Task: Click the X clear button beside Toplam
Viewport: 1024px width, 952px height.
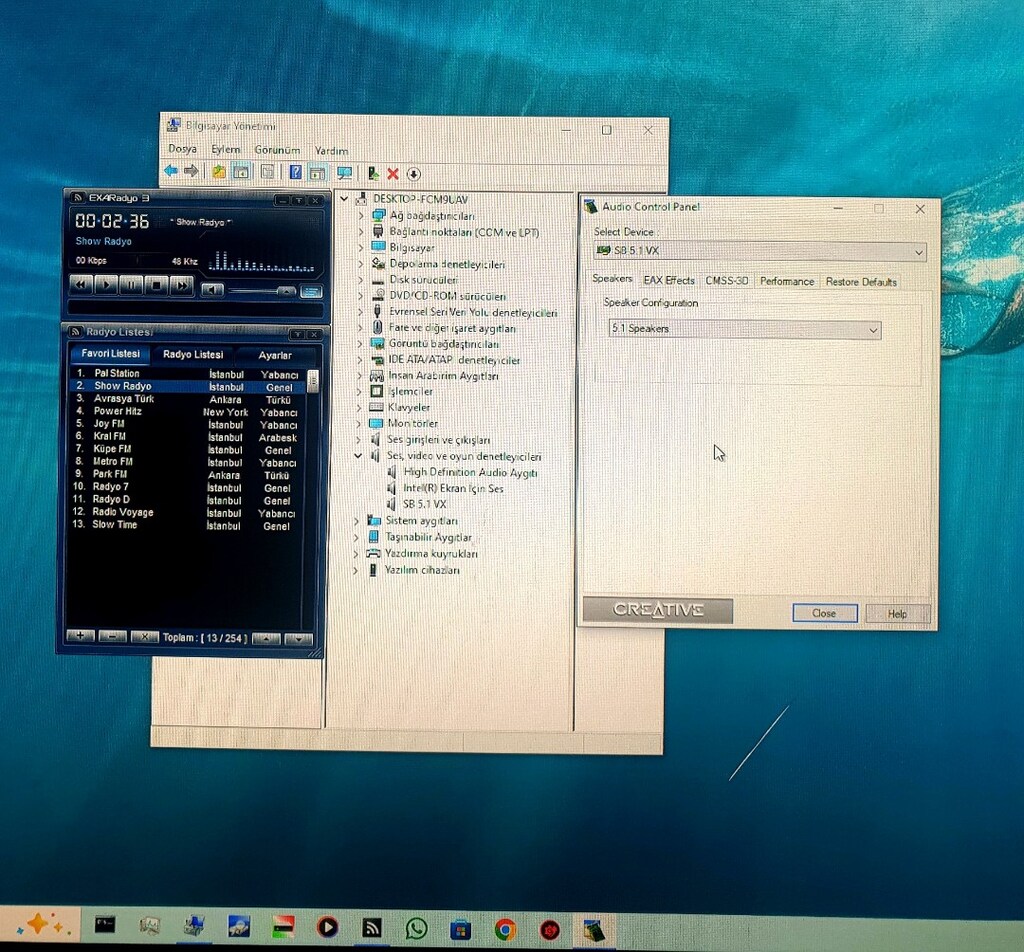Action: pyautogui.click(x=144, y=637)
